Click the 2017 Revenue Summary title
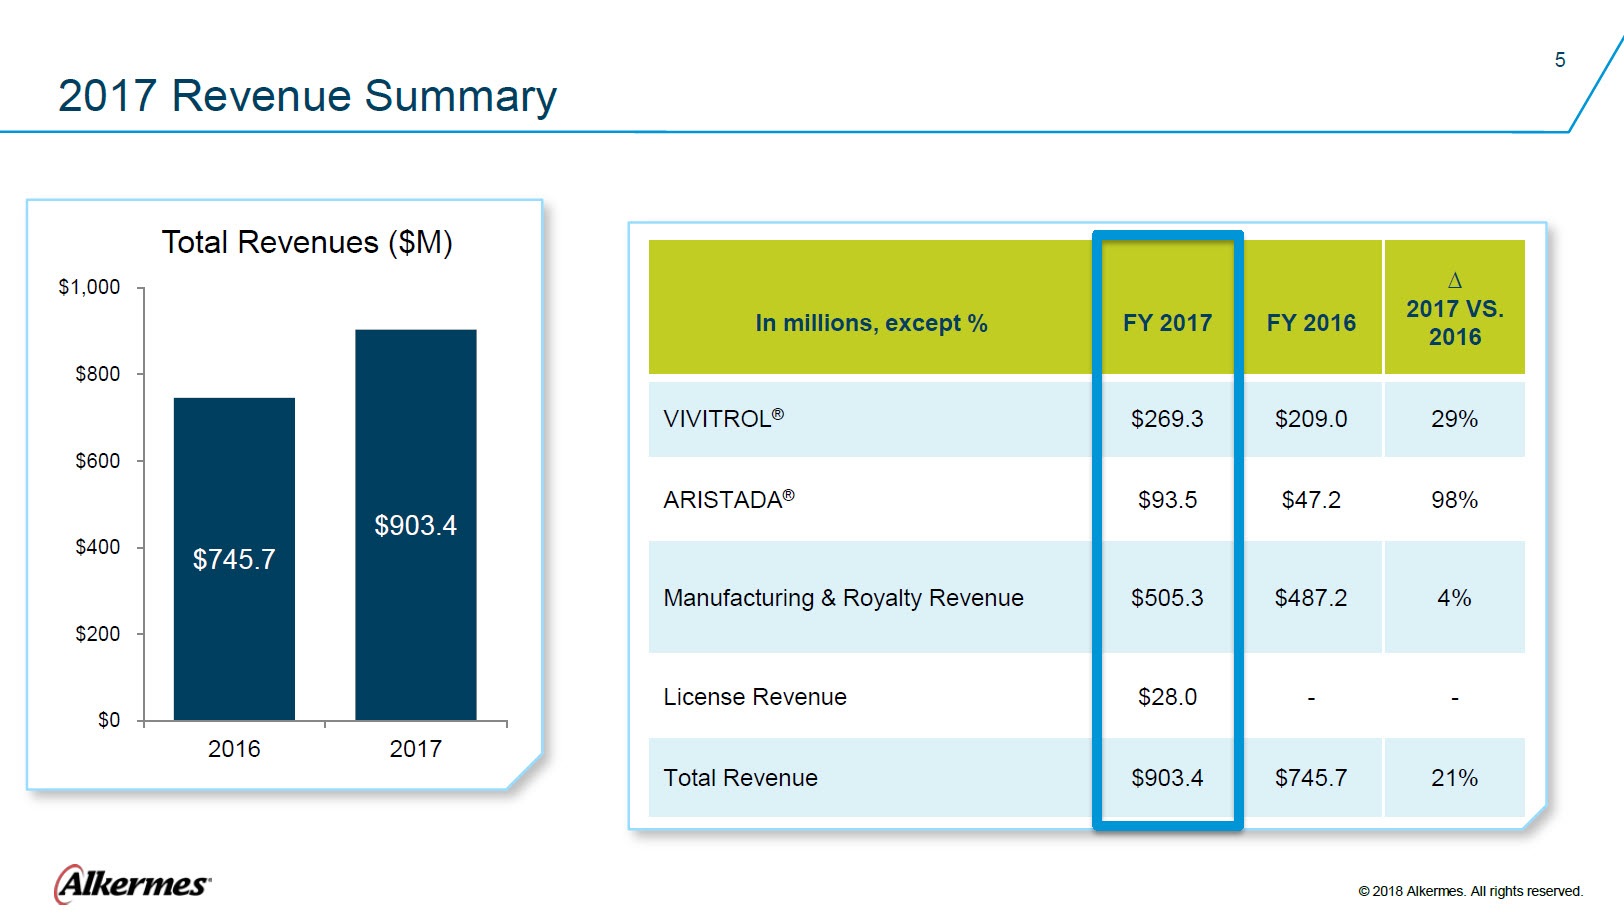Image resolution: width=1624 pixels, height=913 pixels. click(x=307, y=96)
